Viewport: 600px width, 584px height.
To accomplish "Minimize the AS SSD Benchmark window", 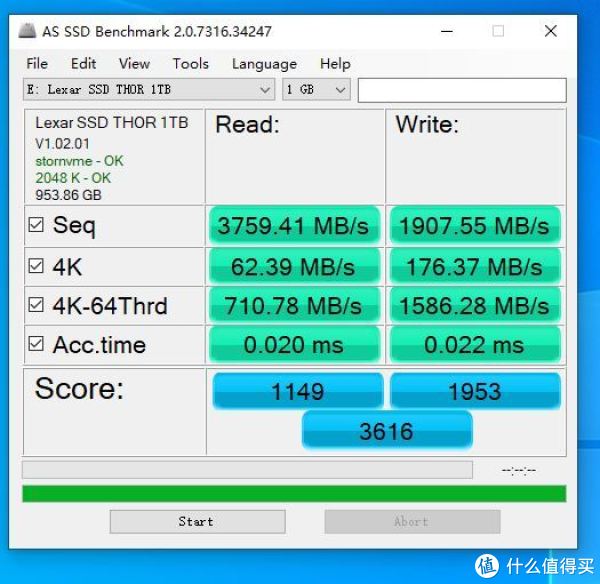I will tap(447, 31).
